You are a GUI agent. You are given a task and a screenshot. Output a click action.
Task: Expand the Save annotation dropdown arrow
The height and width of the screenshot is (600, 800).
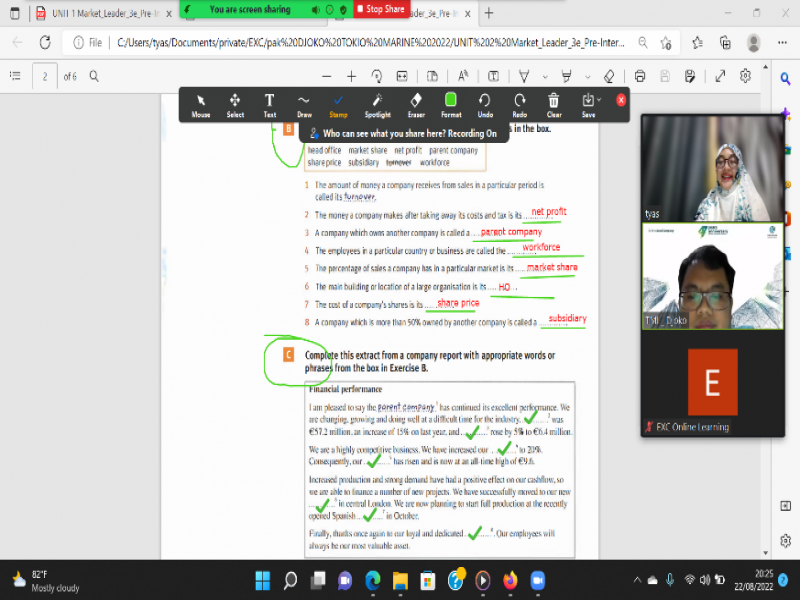coord(599,100)
